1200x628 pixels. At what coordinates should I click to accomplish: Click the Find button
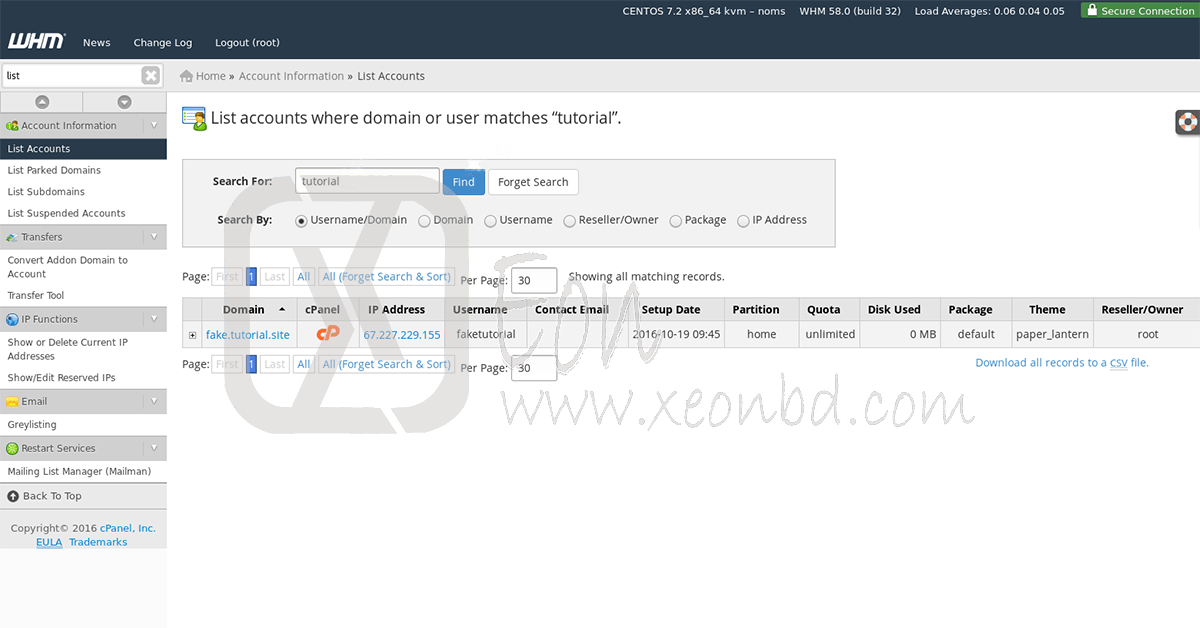[x=463, y=182]
